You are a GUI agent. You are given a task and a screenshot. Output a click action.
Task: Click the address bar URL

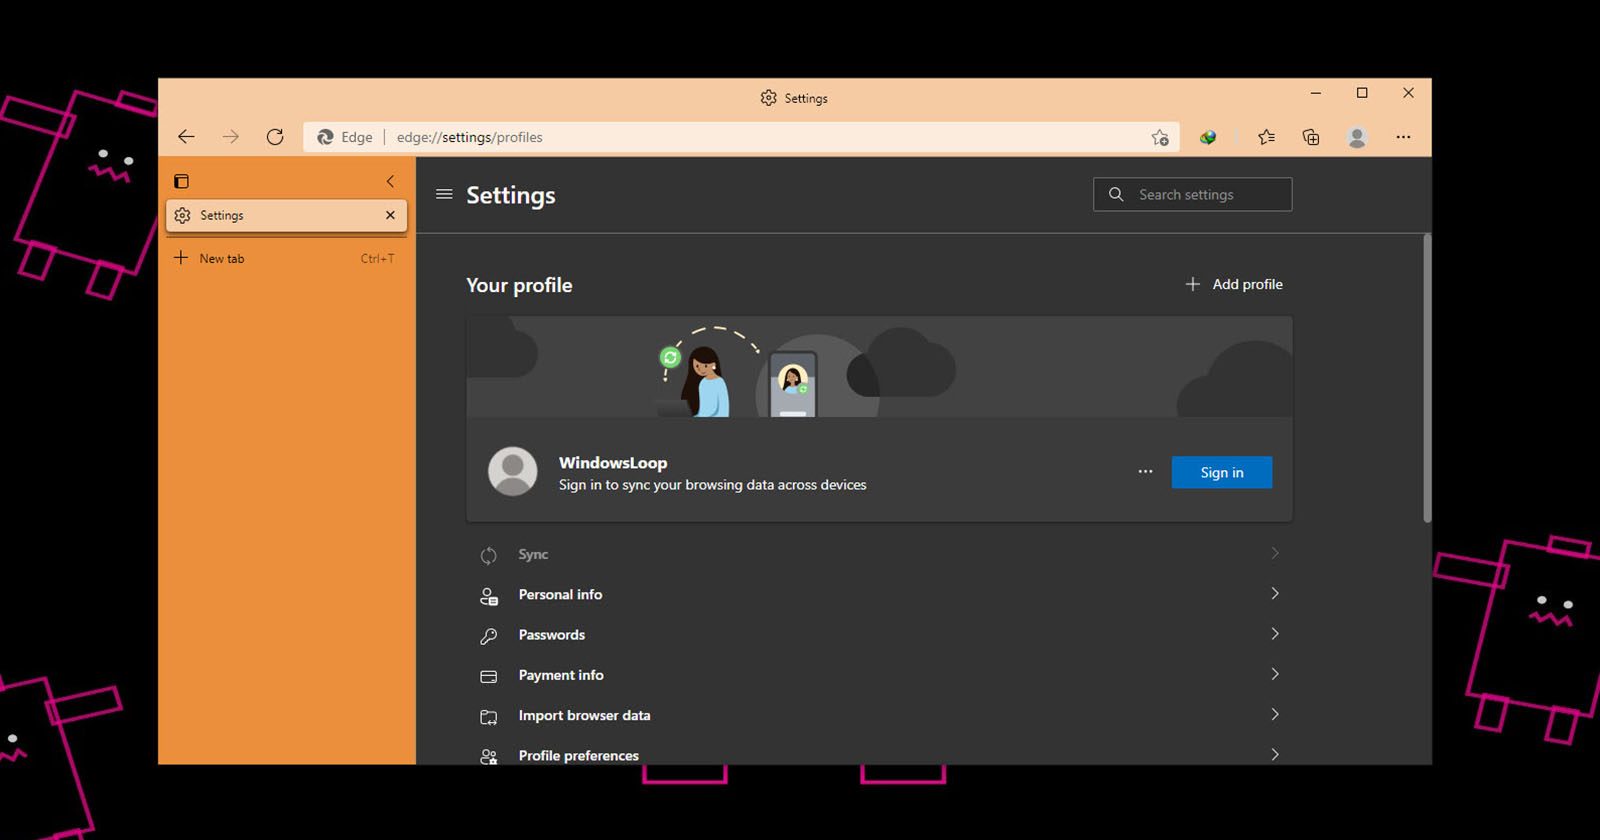[469, 137]
